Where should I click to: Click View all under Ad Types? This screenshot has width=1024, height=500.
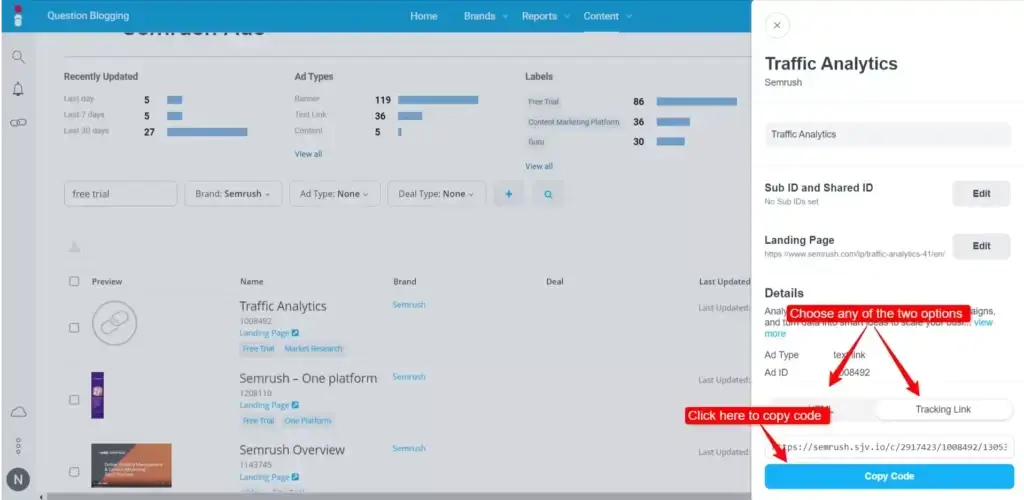[x=308, y=154]
